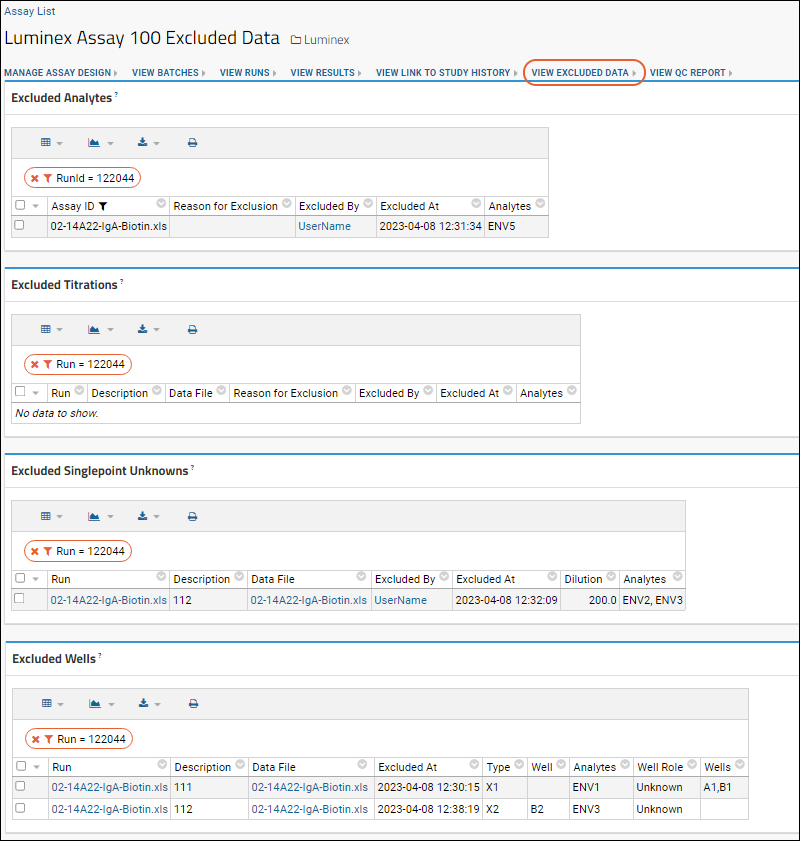
Task: Check the ENV5 row checkbox in Excluded Analytes
Action: (19, 226)
